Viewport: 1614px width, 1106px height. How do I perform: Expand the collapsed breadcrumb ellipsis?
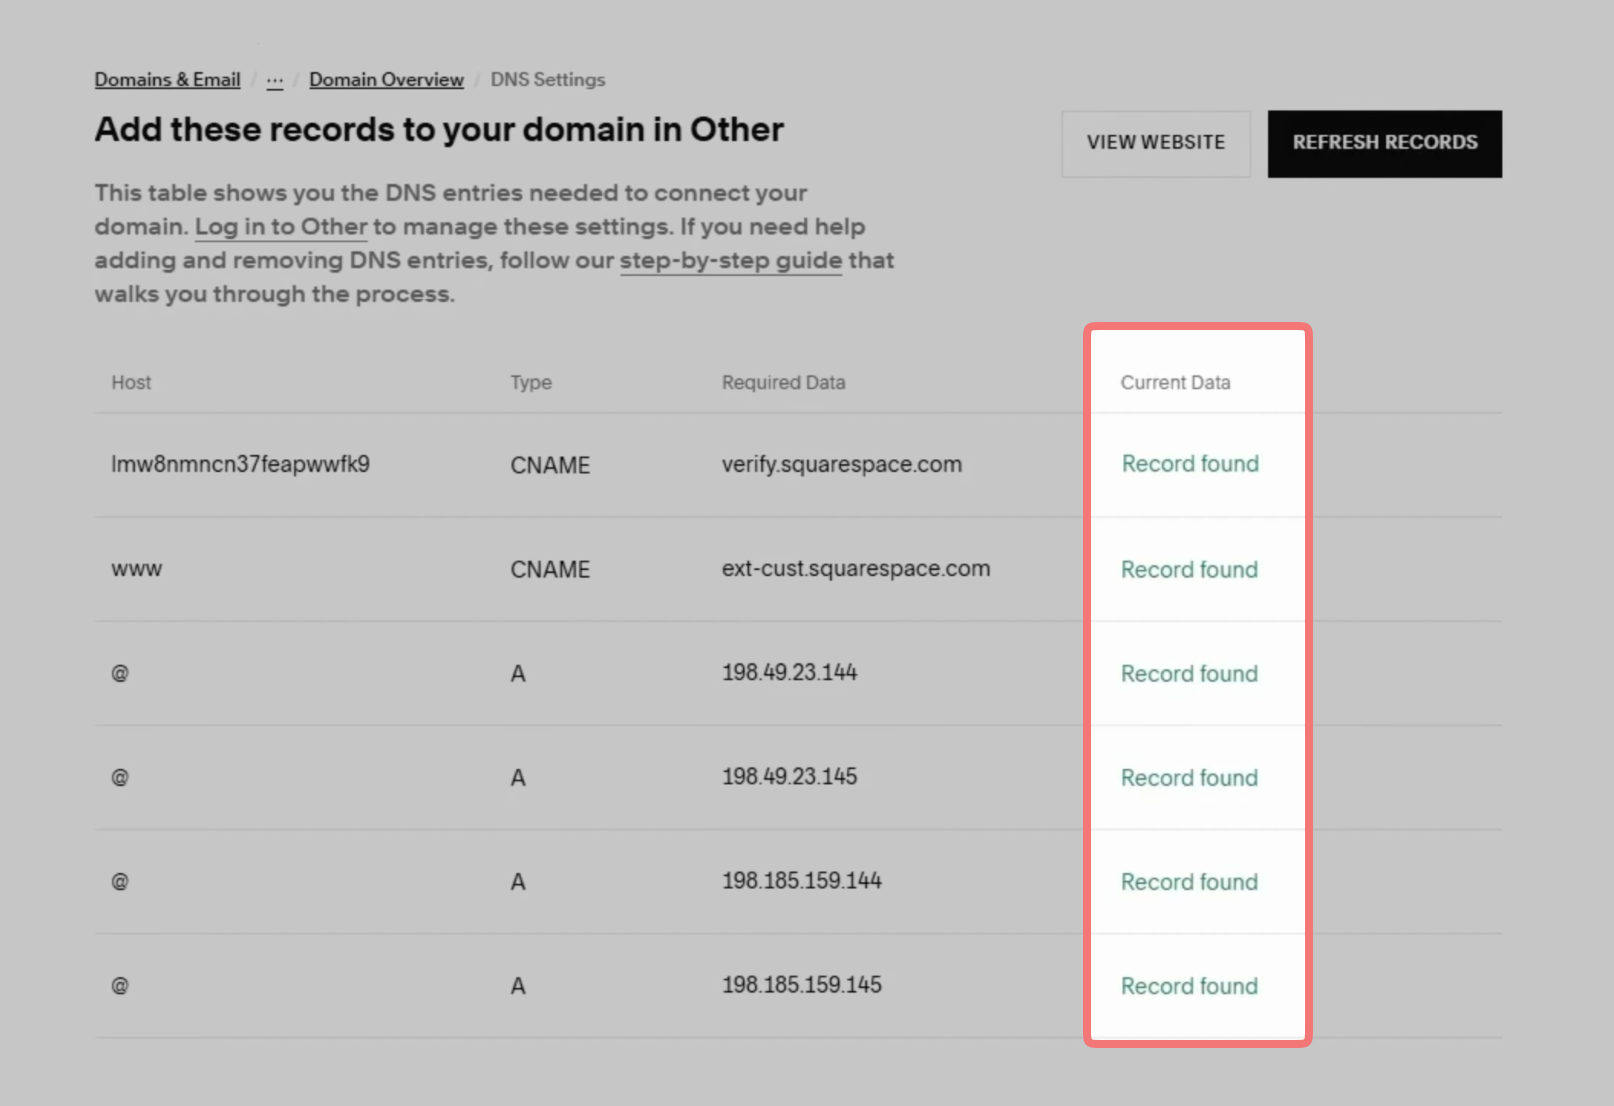(275, 80)
